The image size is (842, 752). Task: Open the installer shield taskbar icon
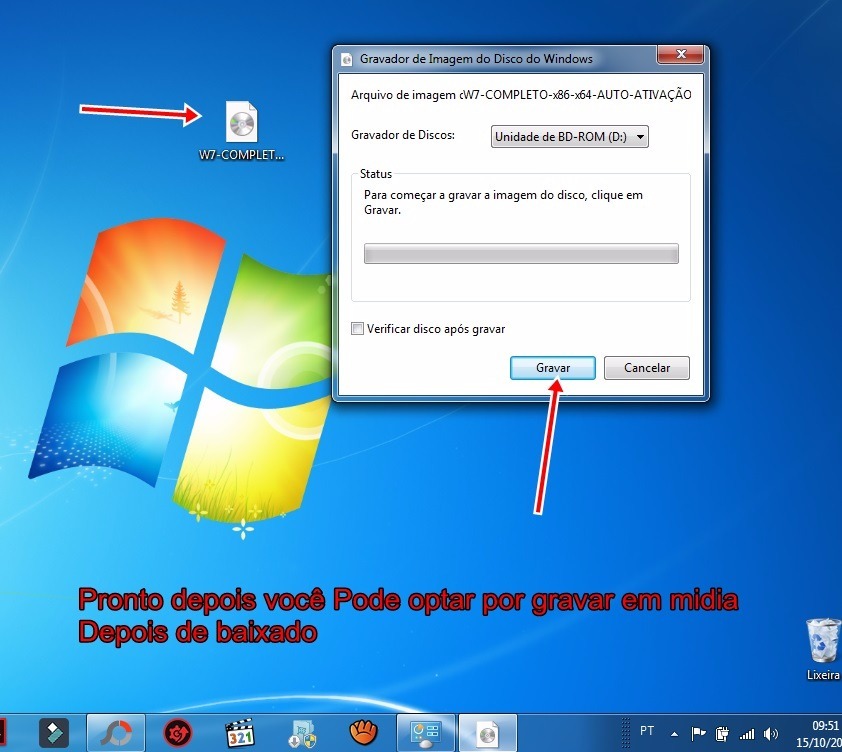302,734
